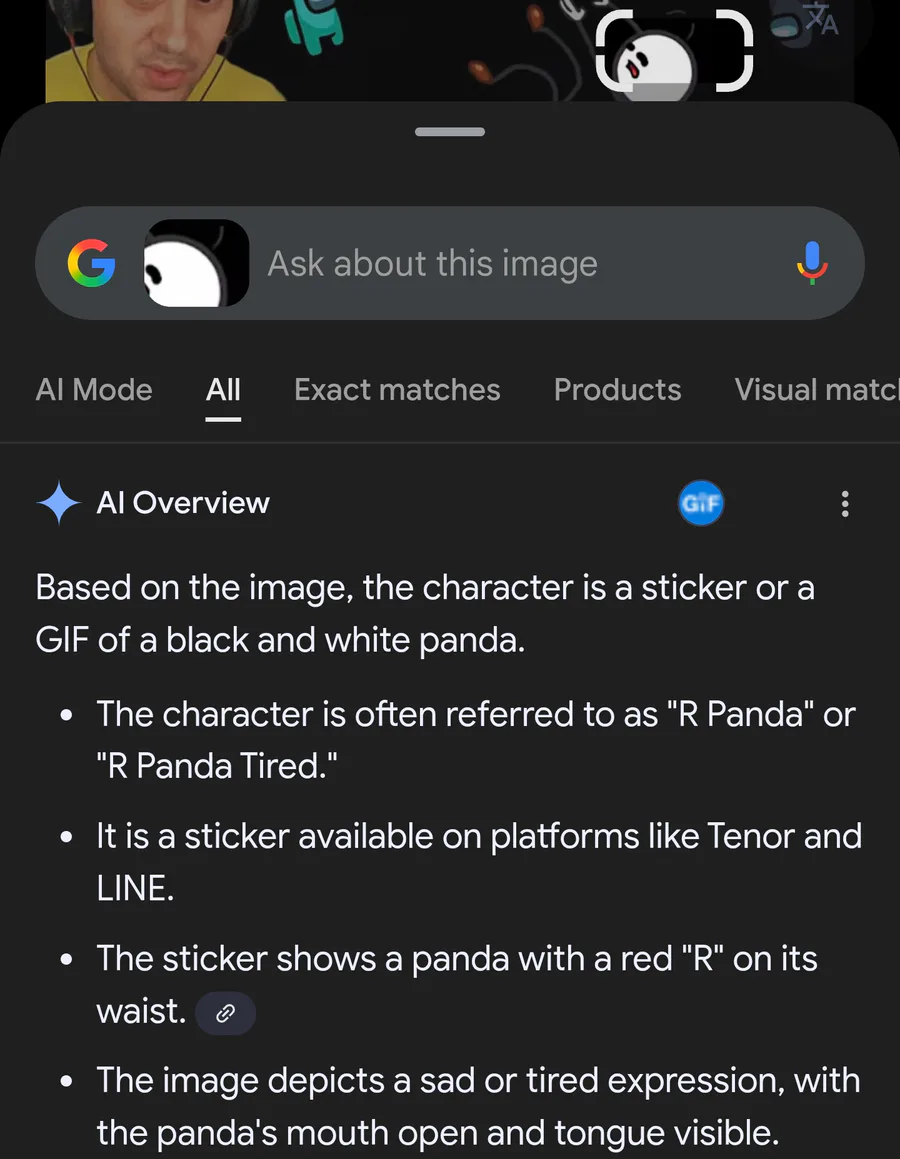Go to the Products tab
The image size is (900, 1159).
point(618,390)
